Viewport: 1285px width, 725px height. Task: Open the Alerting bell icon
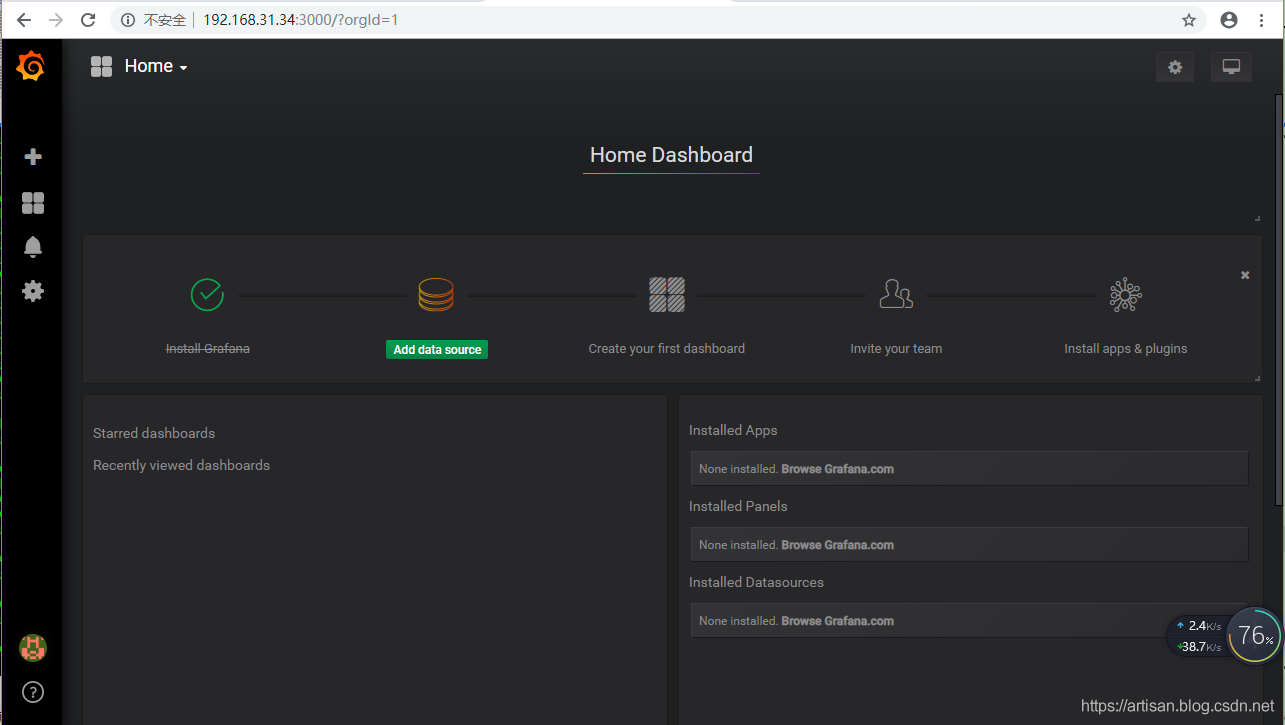click(x=33, y=247)
